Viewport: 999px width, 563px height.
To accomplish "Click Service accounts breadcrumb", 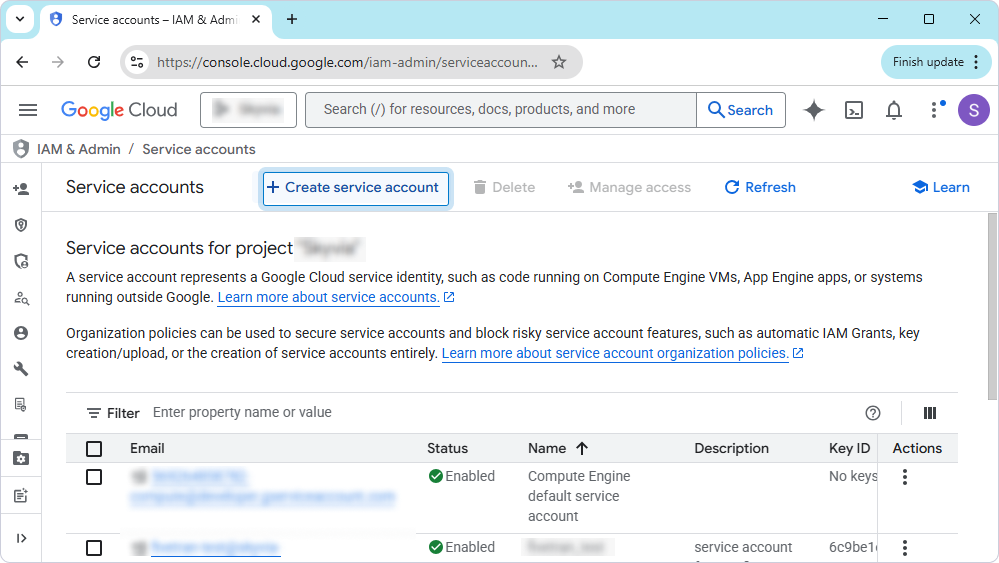I will [199, 149].
